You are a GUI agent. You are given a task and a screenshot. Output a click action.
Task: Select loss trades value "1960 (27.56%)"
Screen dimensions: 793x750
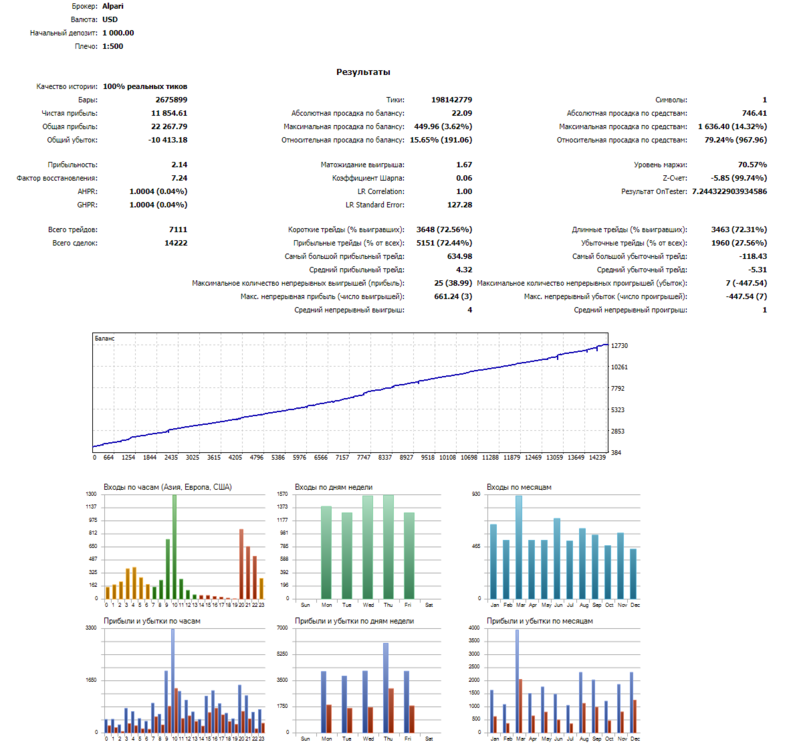coord(739,243)
